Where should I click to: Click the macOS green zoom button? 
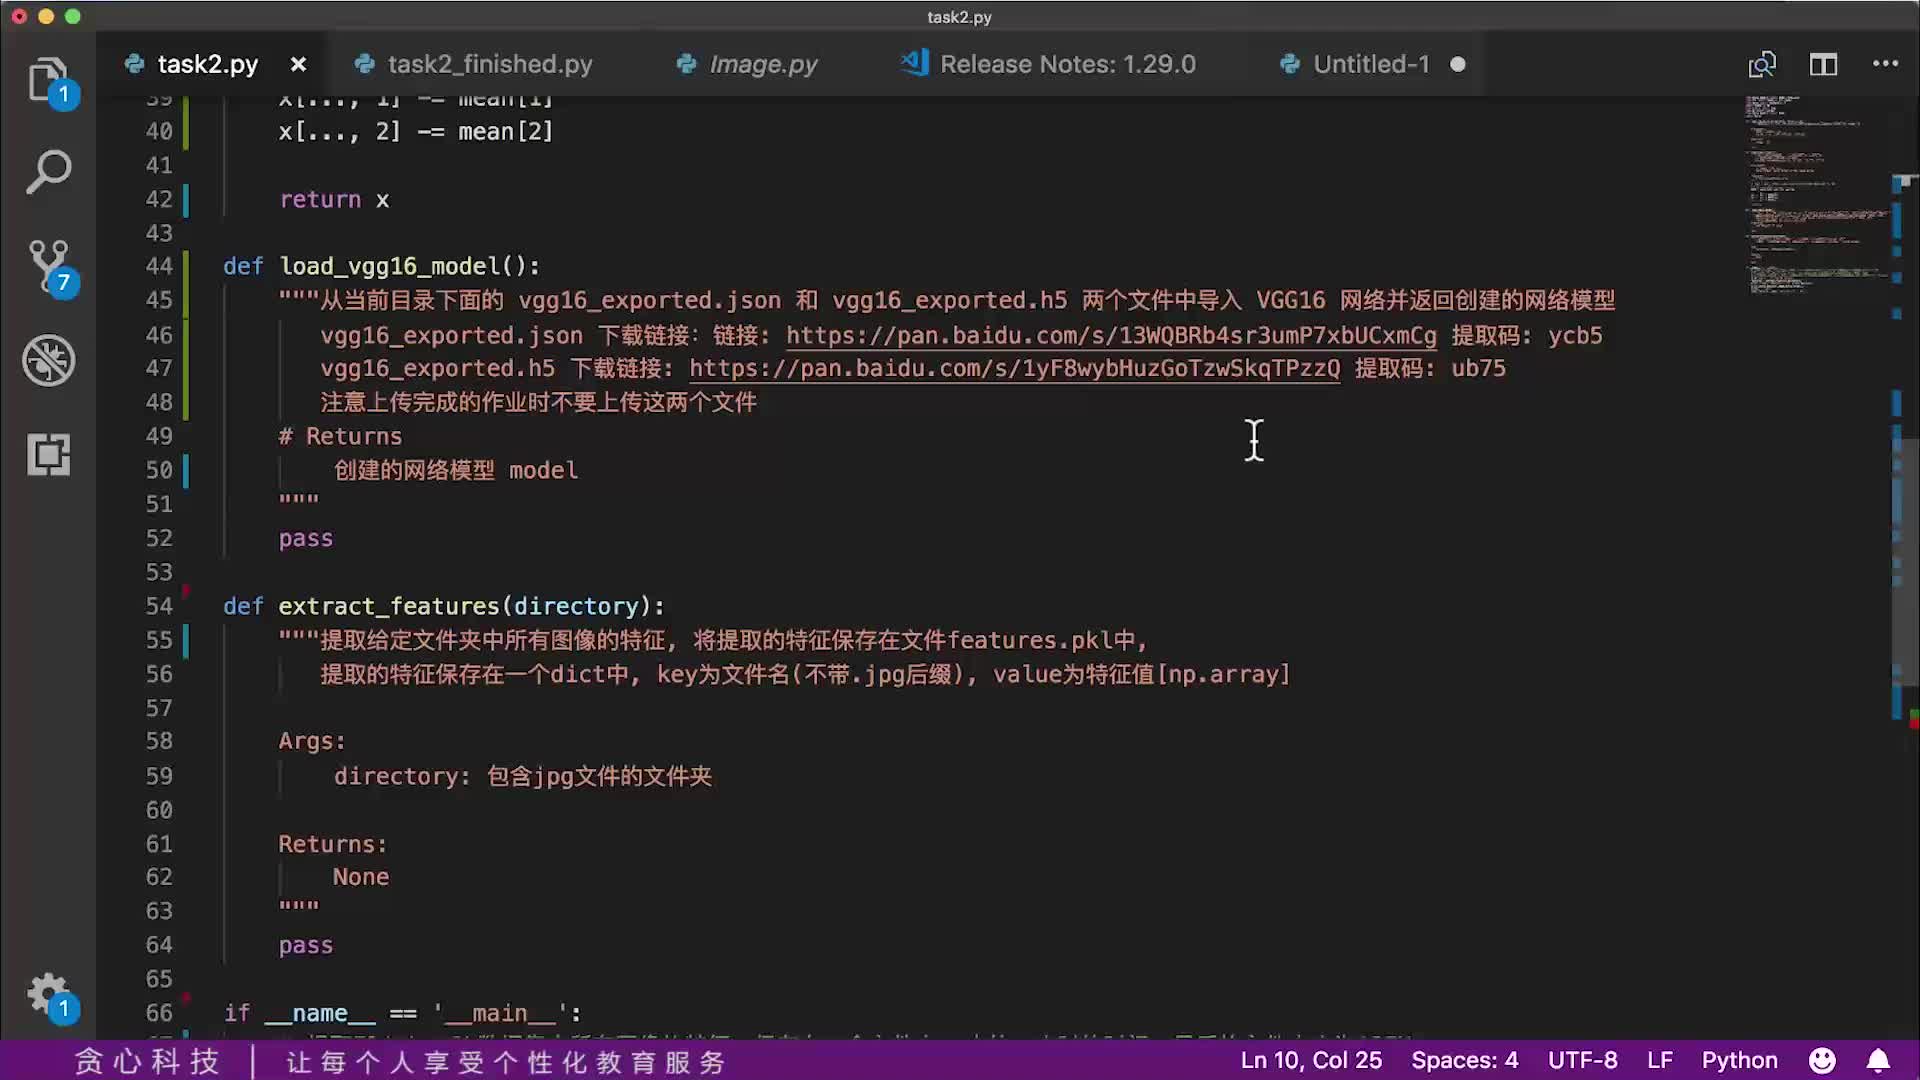[x=72, y=16]
